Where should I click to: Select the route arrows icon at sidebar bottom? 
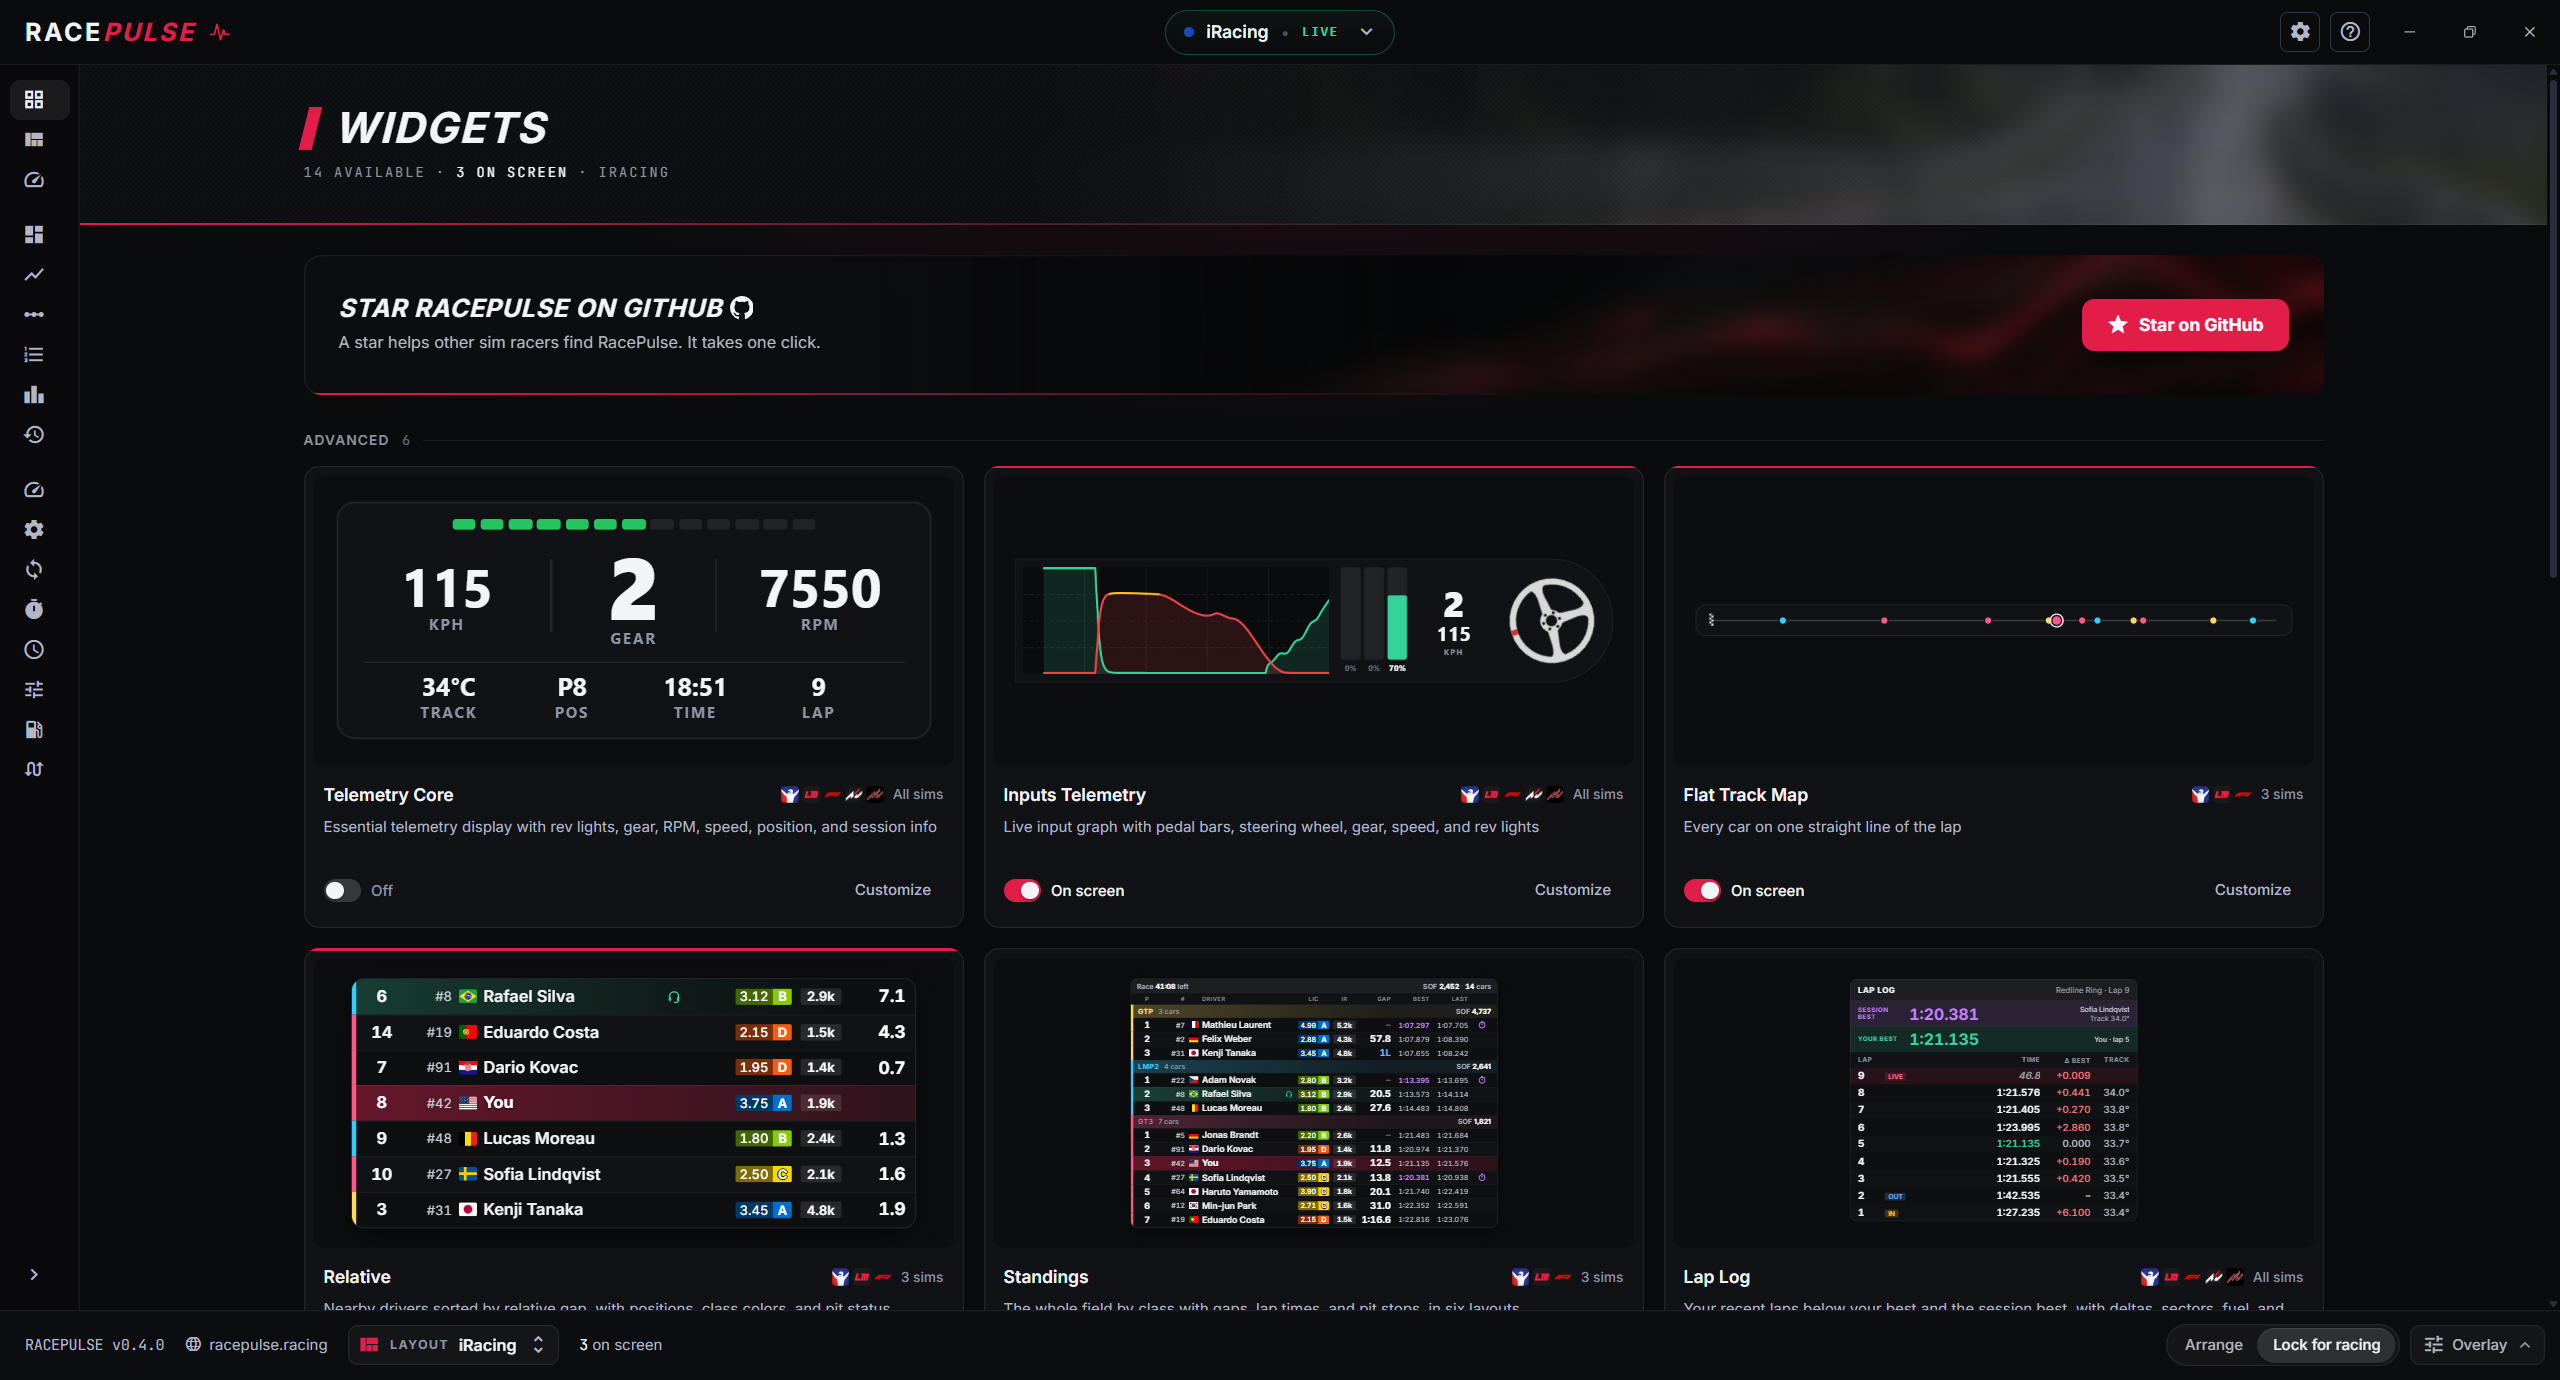click(34, 769)
